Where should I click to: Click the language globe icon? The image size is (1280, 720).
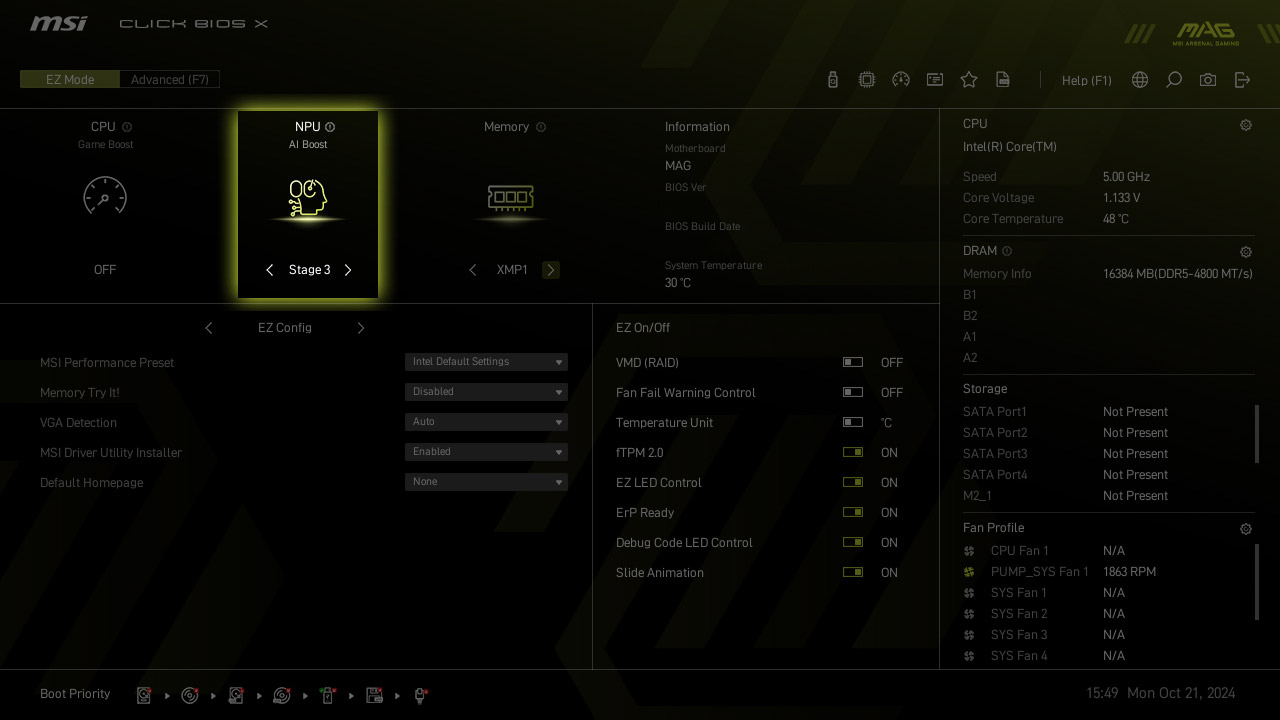[x=1140, y=80]
